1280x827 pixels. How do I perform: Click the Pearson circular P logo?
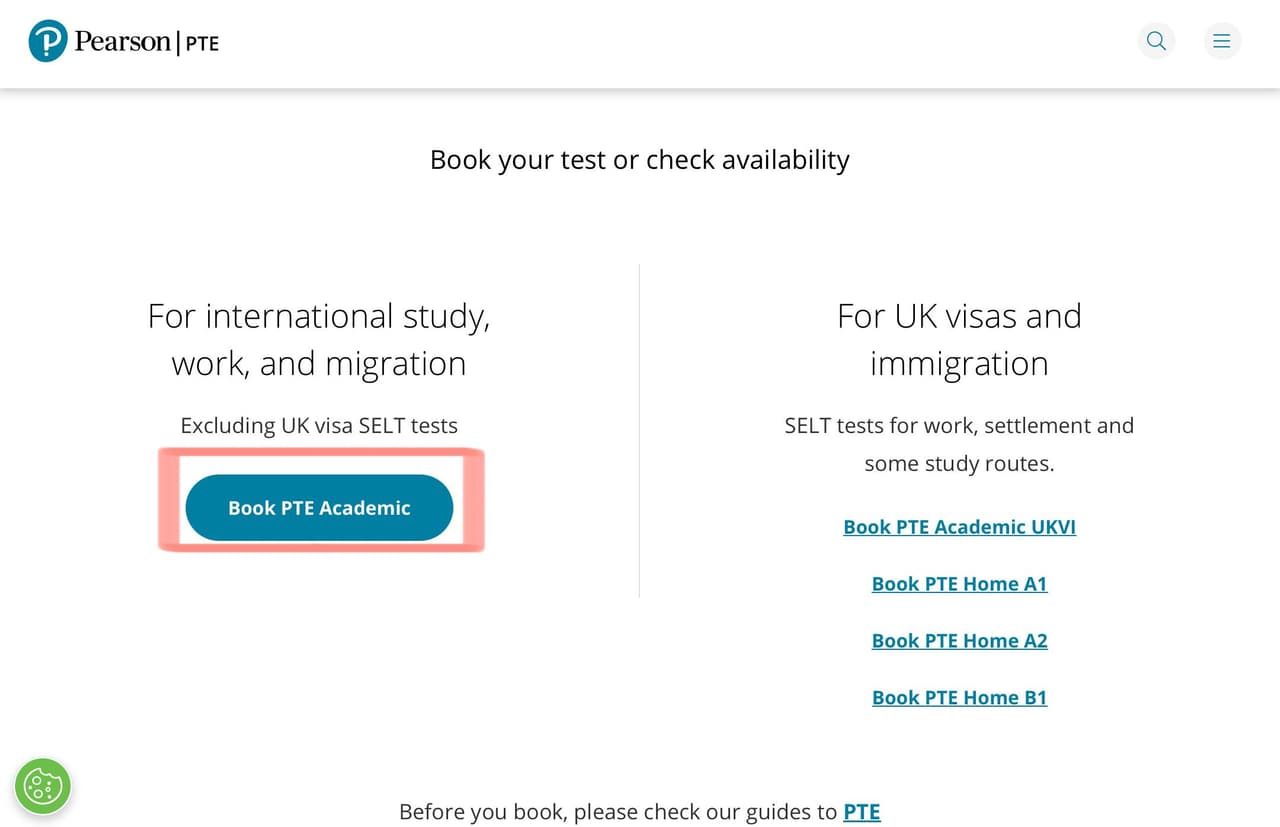click(x=48, y=41)
